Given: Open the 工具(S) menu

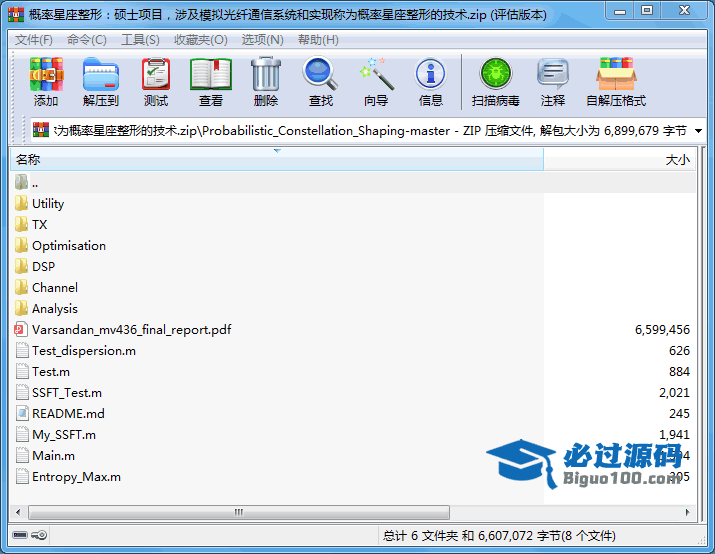Looking at the screenshot, I should pos(140,40).
